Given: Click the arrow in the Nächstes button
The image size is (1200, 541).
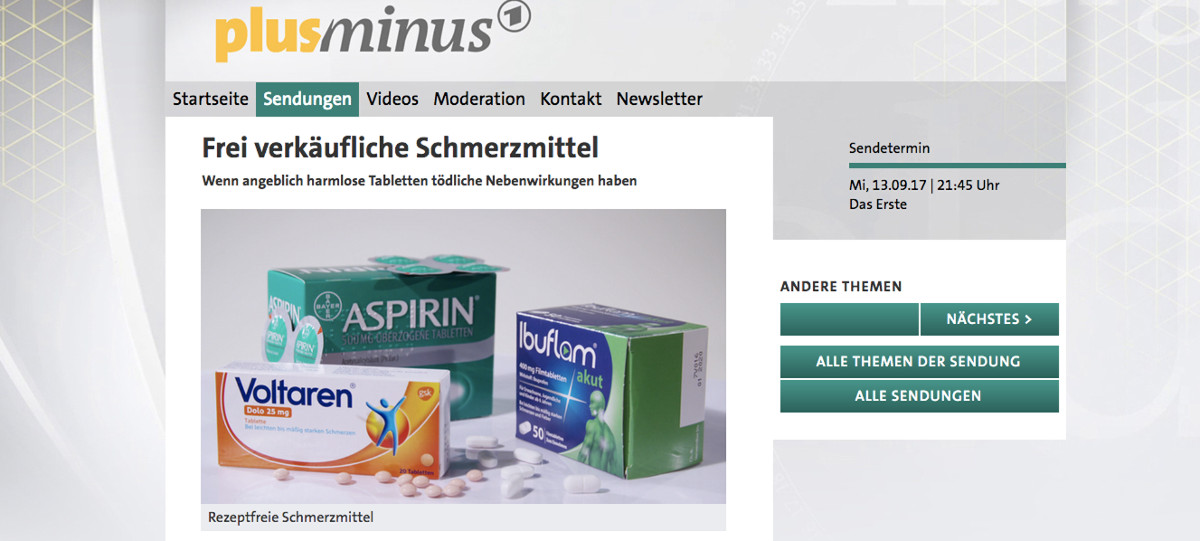Looking at the screenshot, I should [1027, 319].
